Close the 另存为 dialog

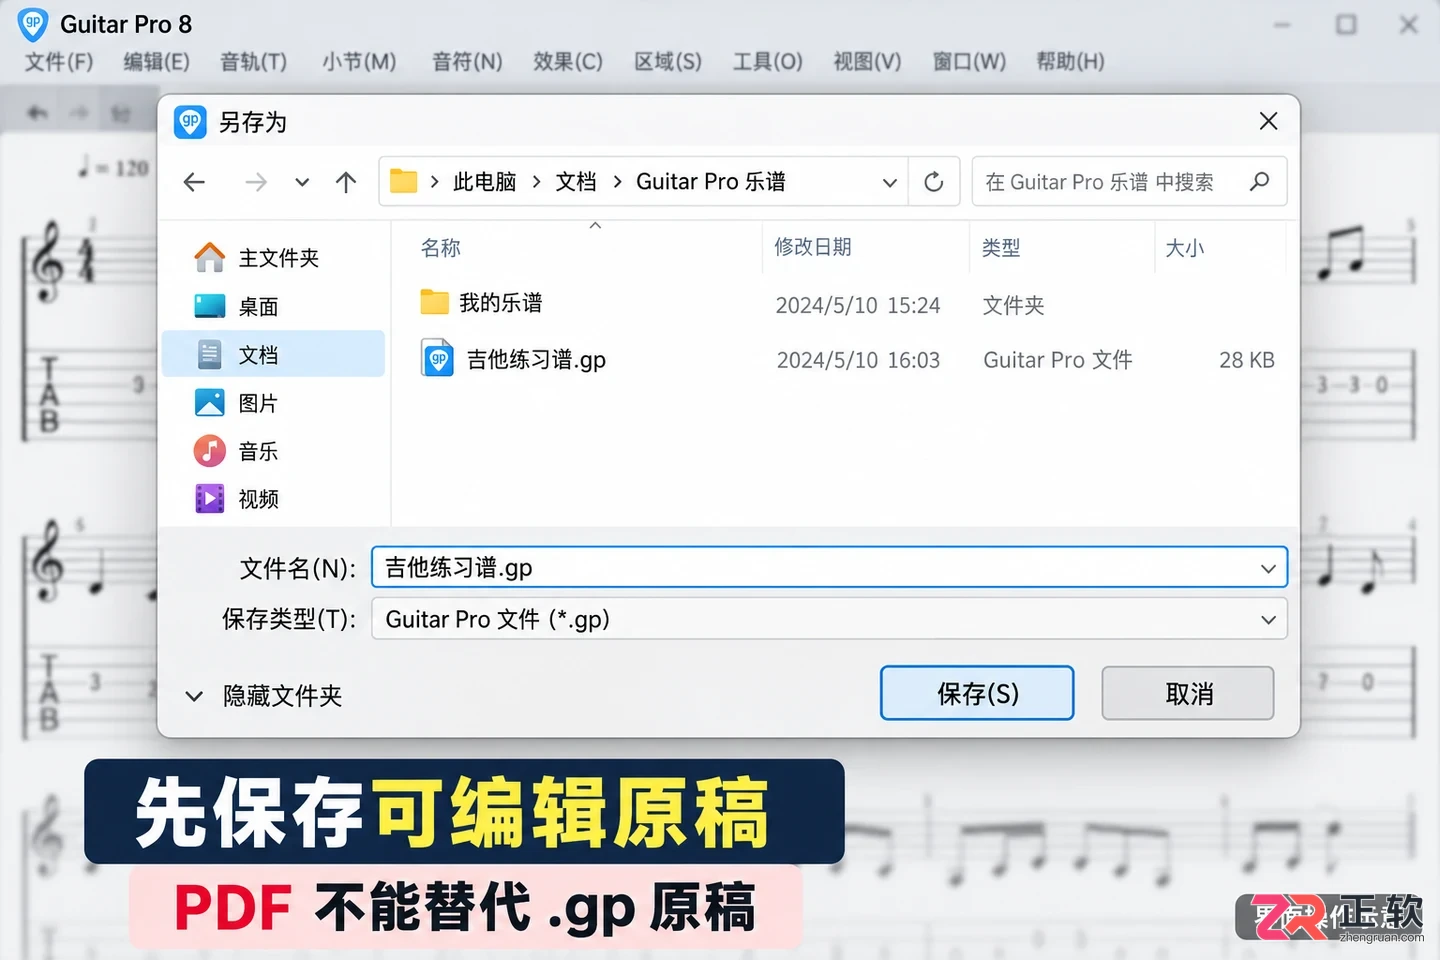tap(1268, 121)
